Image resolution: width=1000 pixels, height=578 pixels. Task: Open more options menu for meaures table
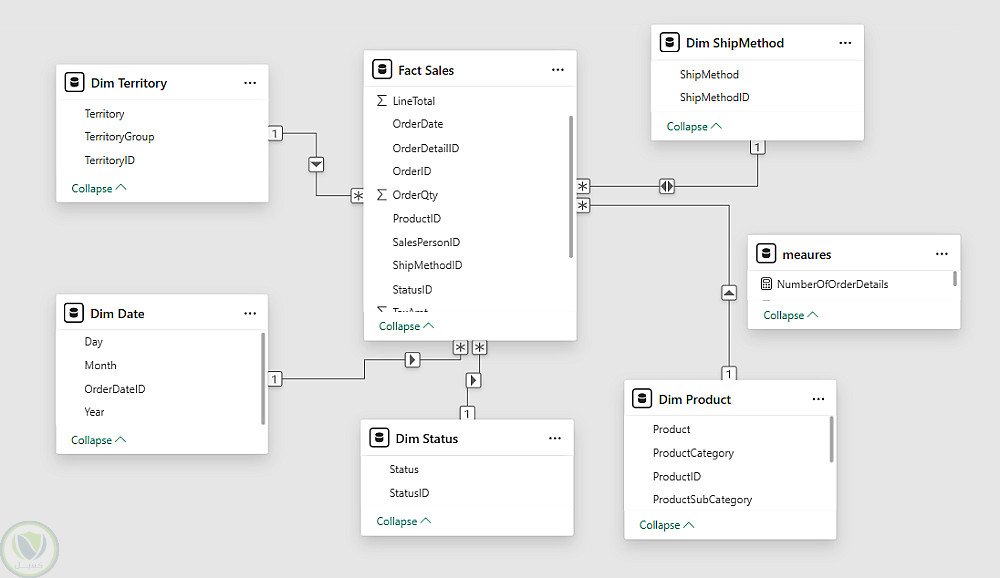click(x=941, y=255)
